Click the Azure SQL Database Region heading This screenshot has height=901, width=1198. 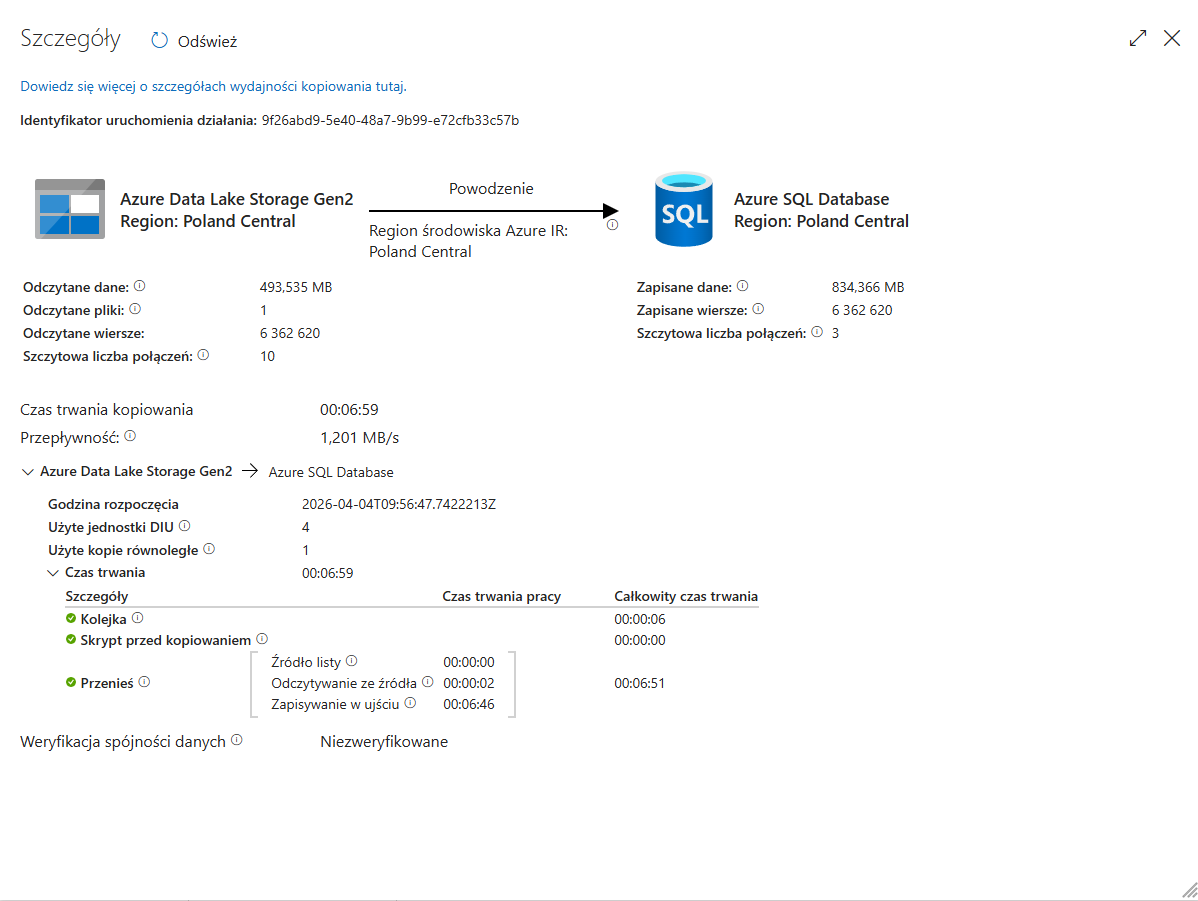coord(821,210)
